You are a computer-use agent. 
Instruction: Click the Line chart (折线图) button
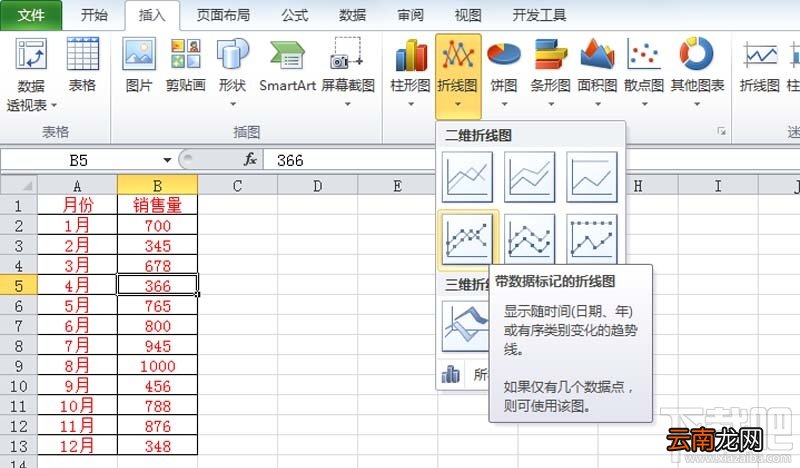point(458,76)
